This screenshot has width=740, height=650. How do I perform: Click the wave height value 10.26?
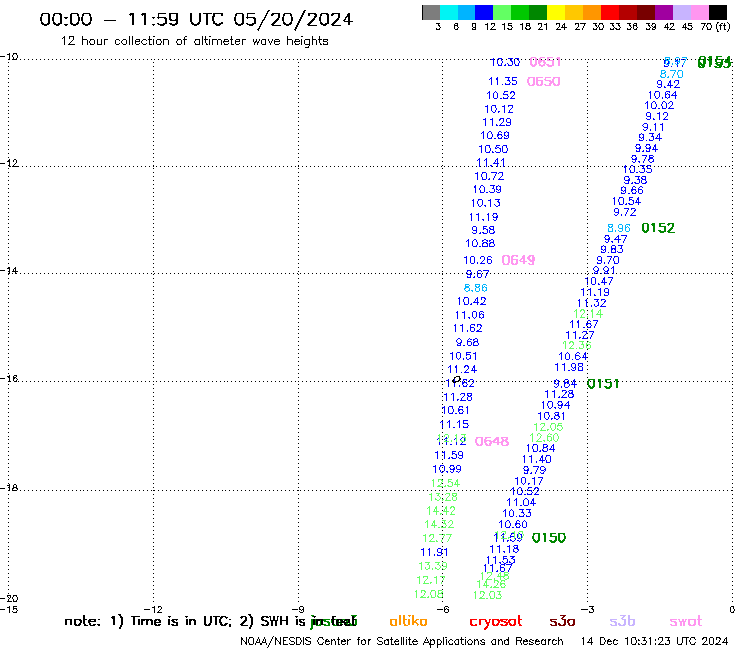(x=478, y=261)
